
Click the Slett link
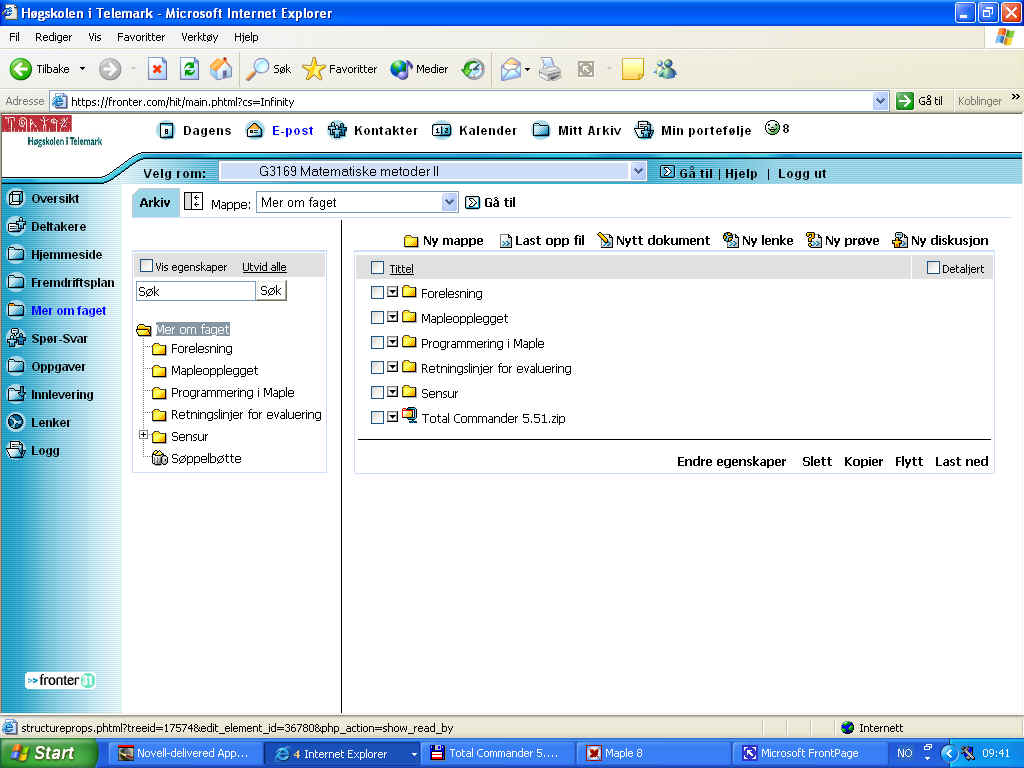tap(817, 462)
